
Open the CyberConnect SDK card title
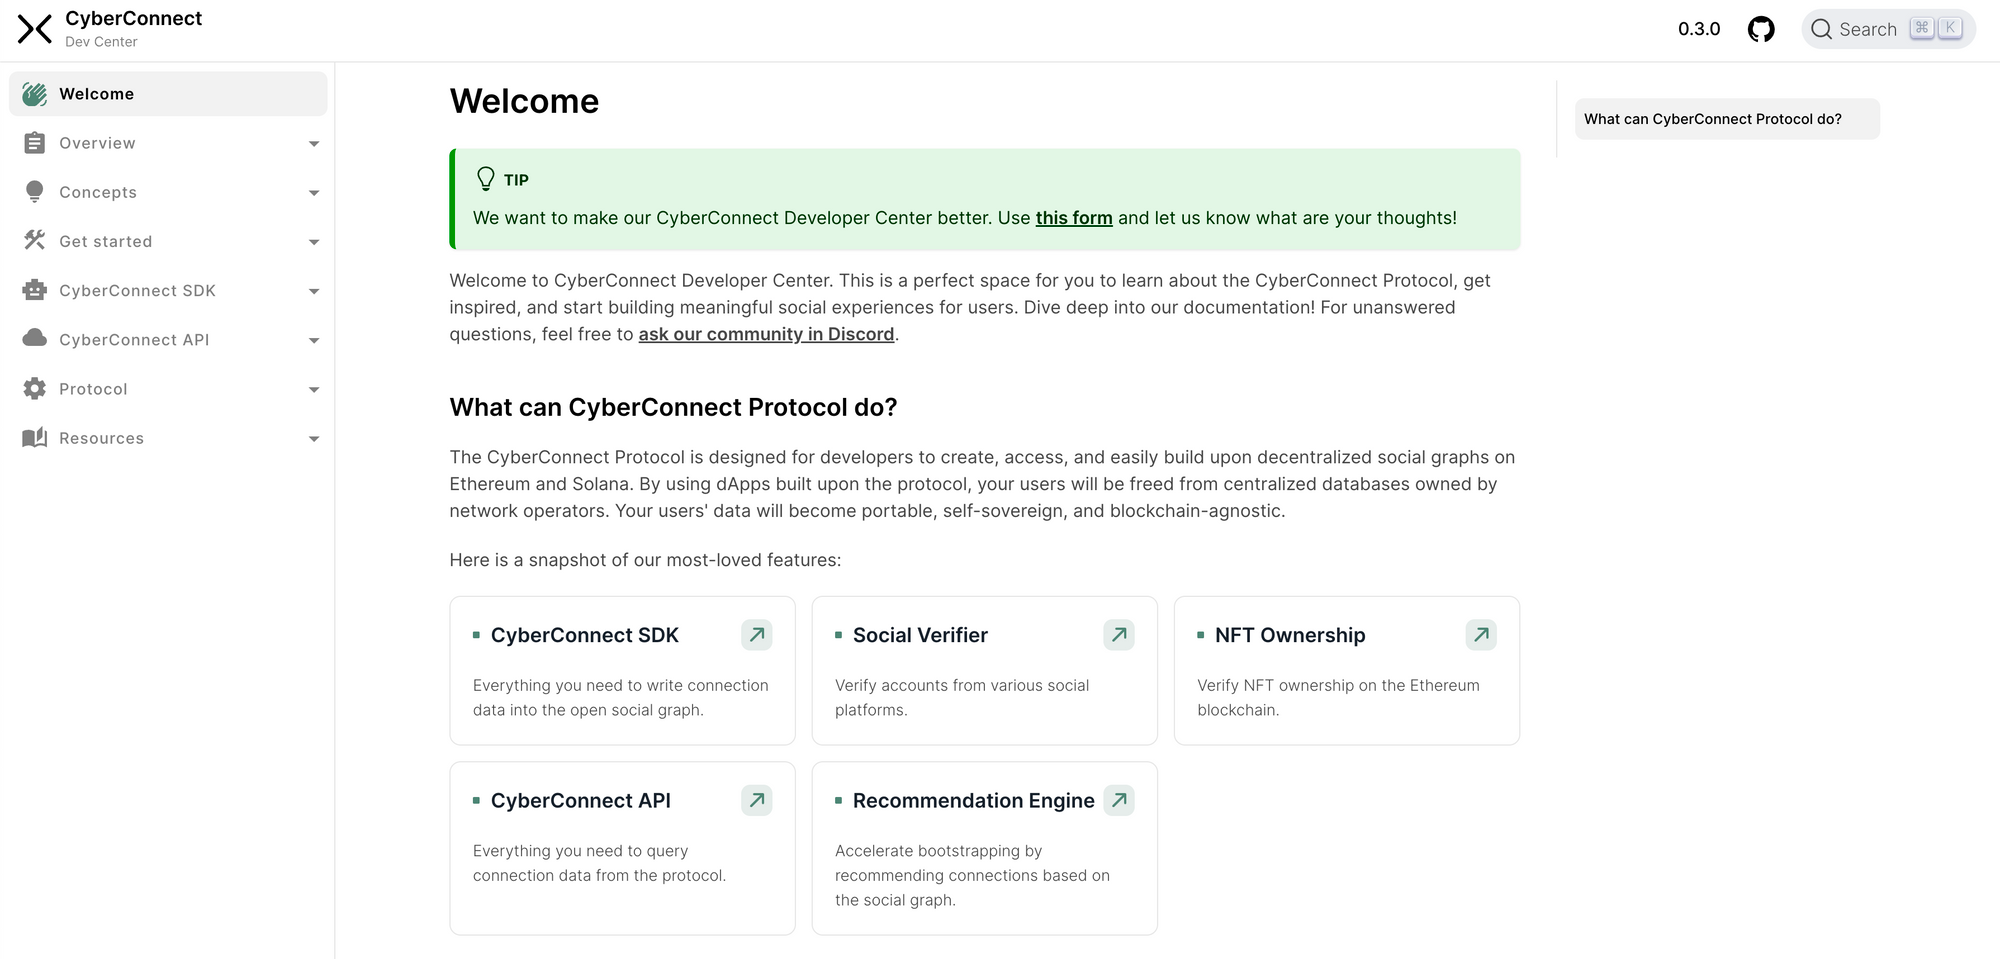584,635
